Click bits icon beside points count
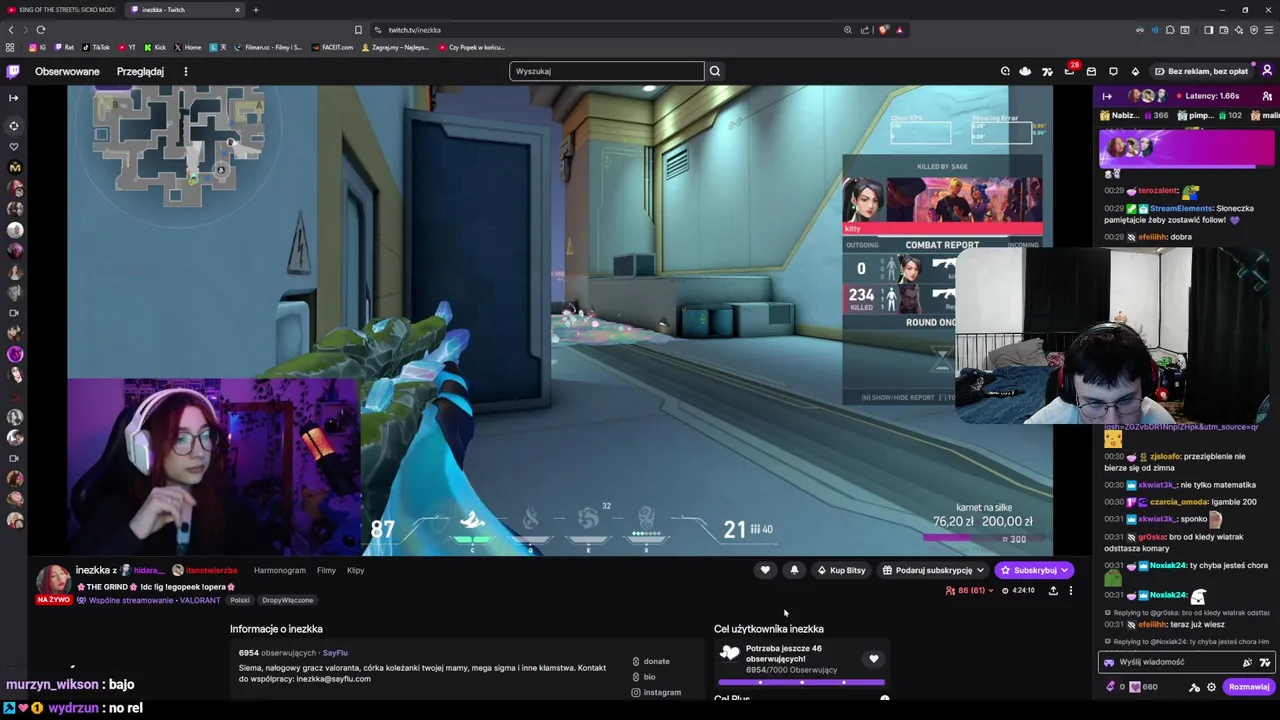 [1109, 687]
